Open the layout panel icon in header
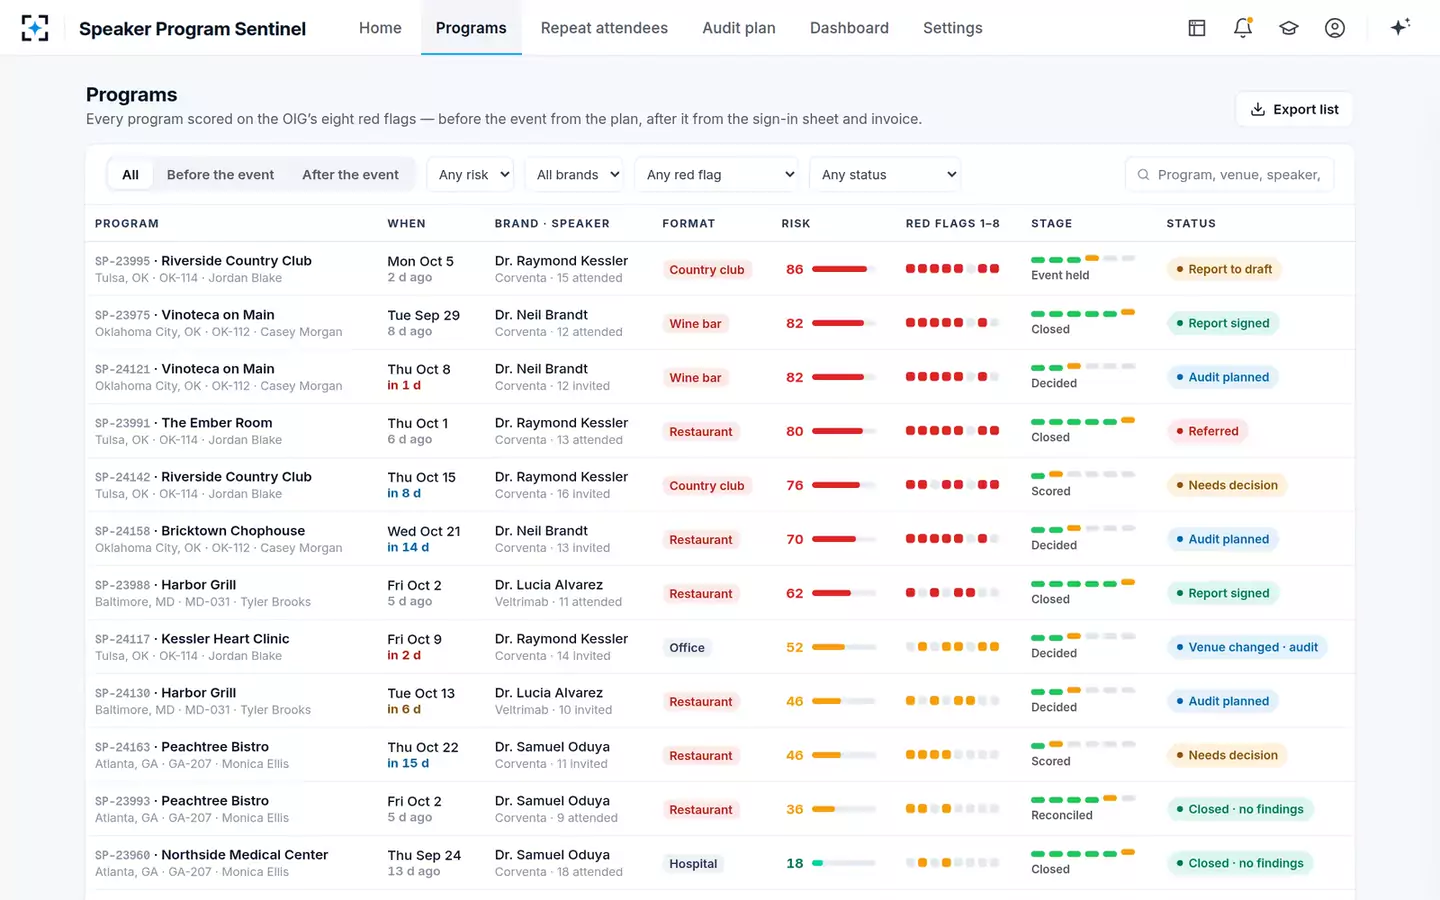 (x=1197, y=28)
